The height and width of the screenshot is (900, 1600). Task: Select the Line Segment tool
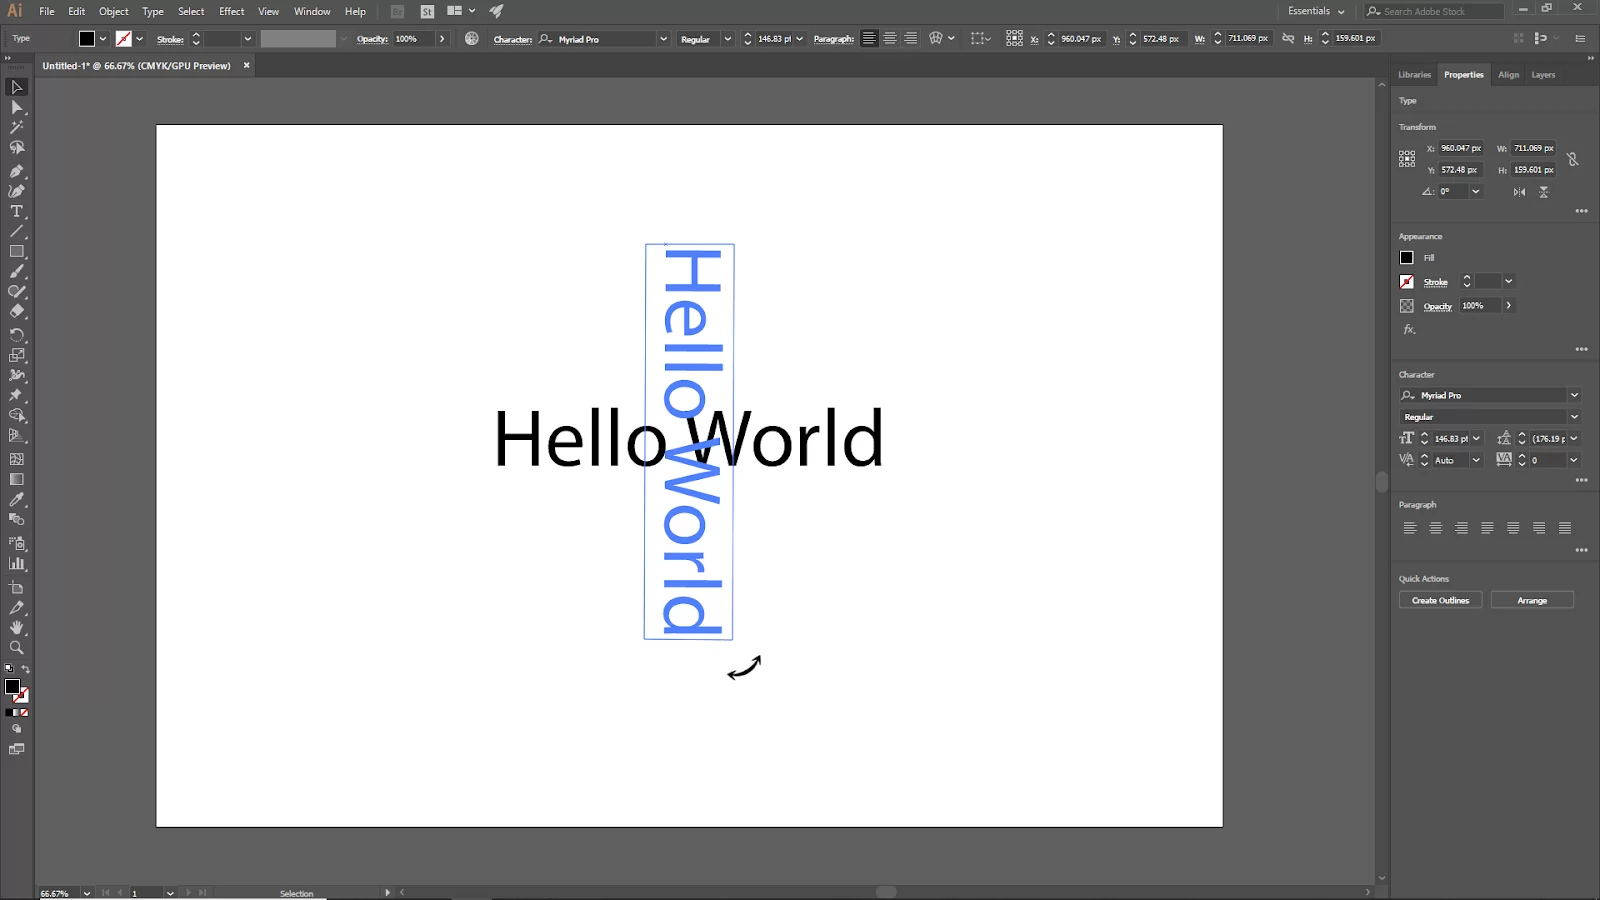(17, 231)
